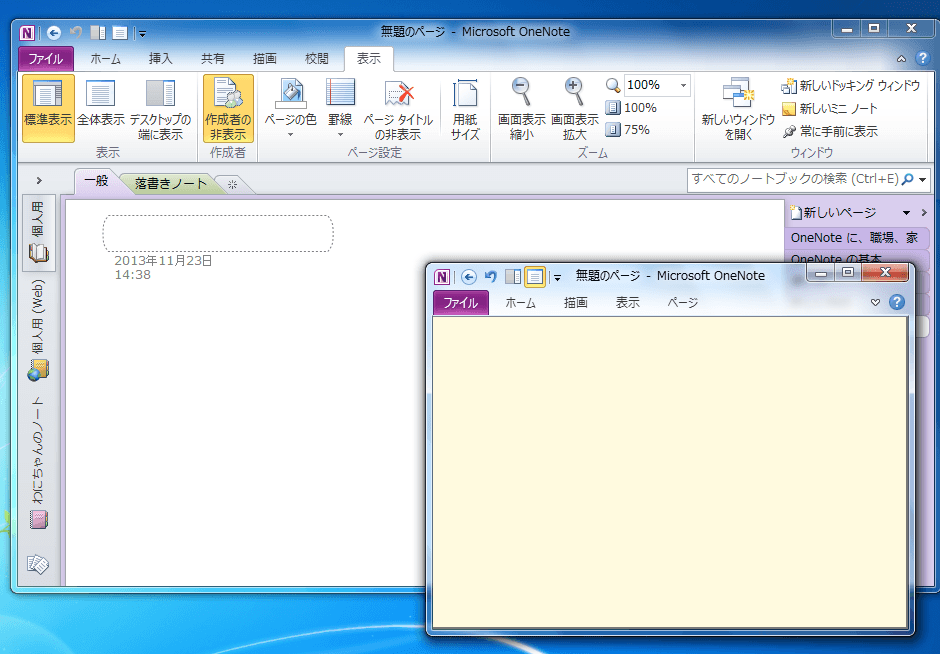Select the 落書きノート section tab
Viewport: 940px width, 654px height.
170,183
